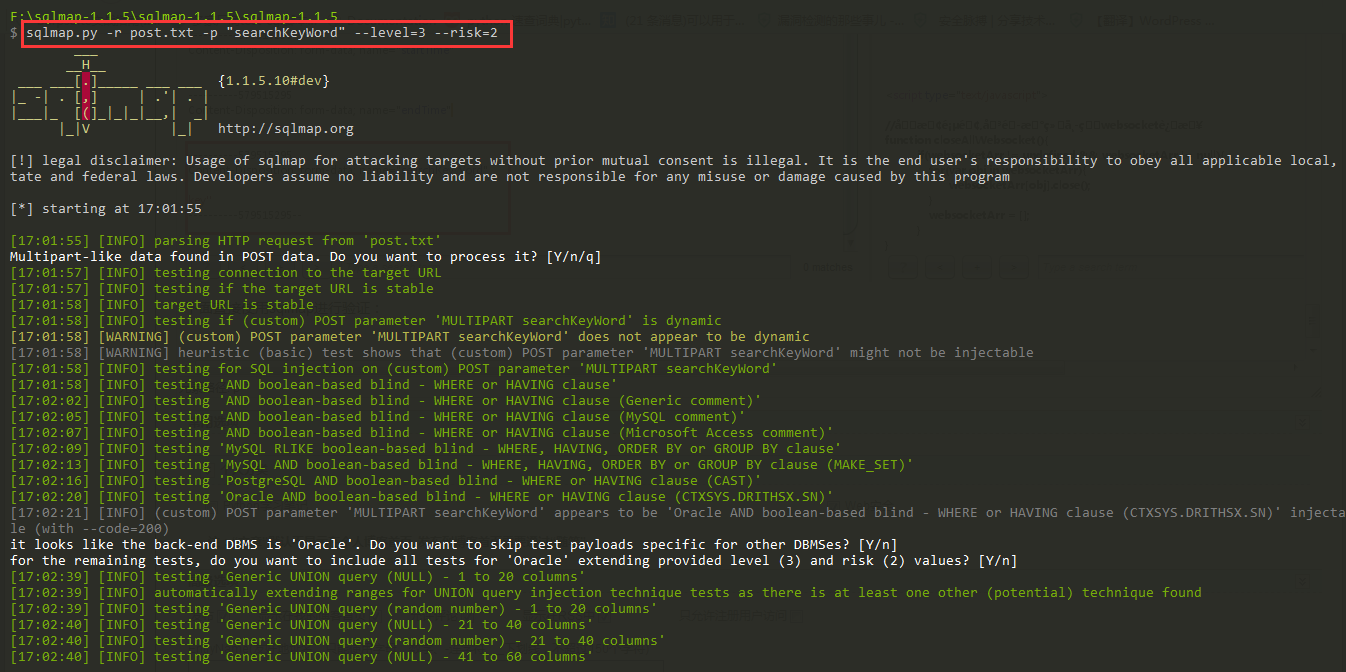
Task: Open the http://sqlmap.org link
Action: [285, 129]
